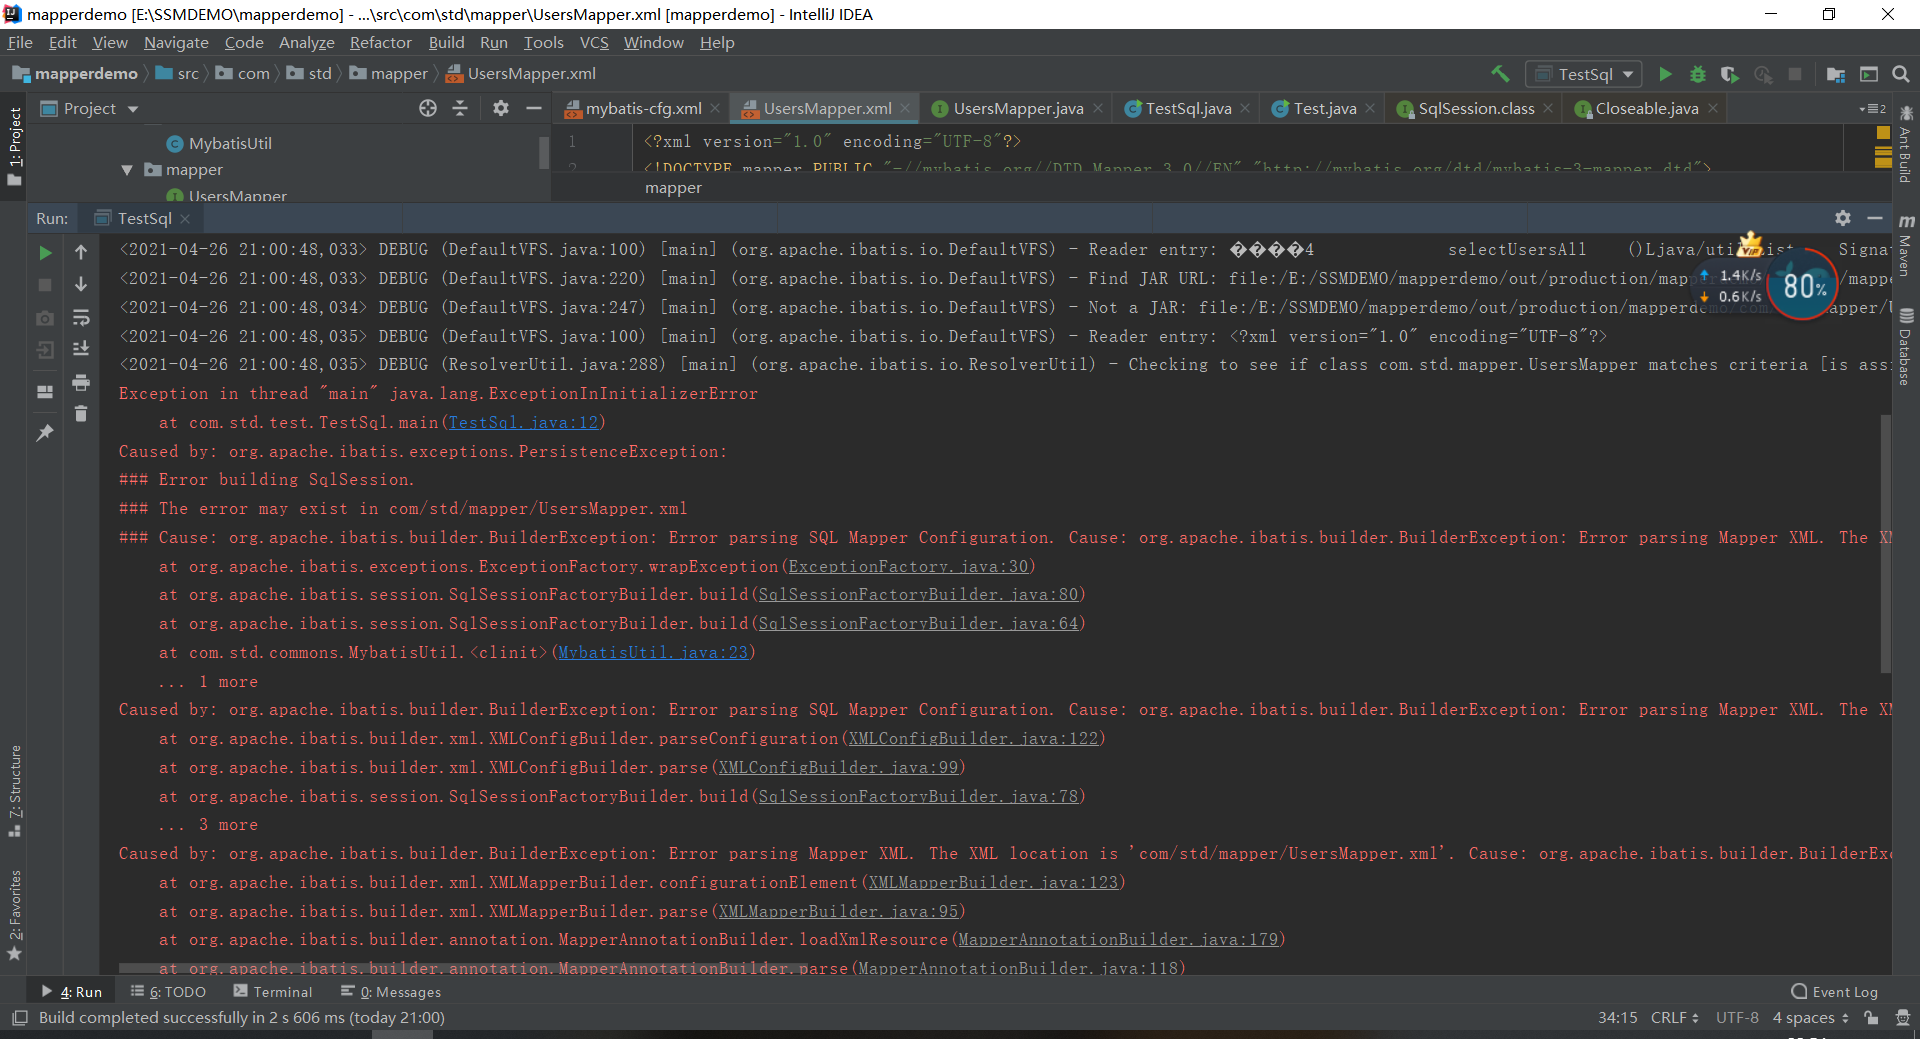Viewport: 1920px width, 1039px height.
Task: Open the Ant Build tool window
Action: (1906, 146)
